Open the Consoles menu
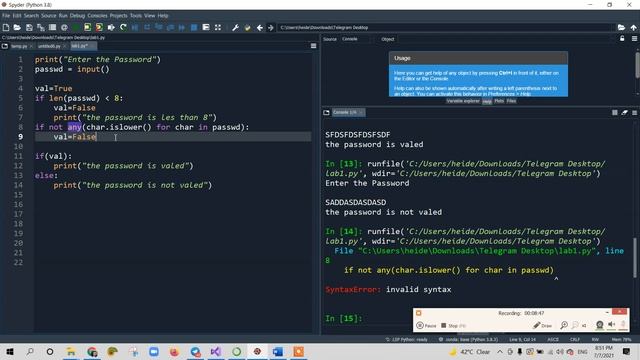The width and height of the screenshot is (640, 360). point(97,16)
